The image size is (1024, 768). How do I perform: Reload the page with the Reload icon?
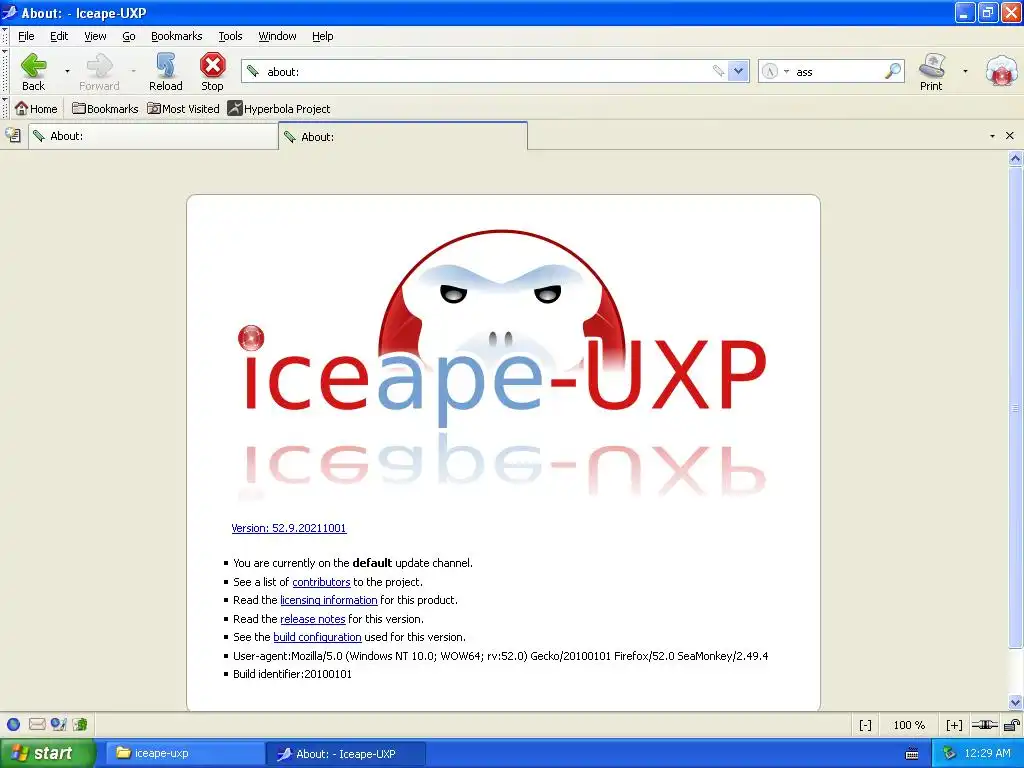click(165, 72)
